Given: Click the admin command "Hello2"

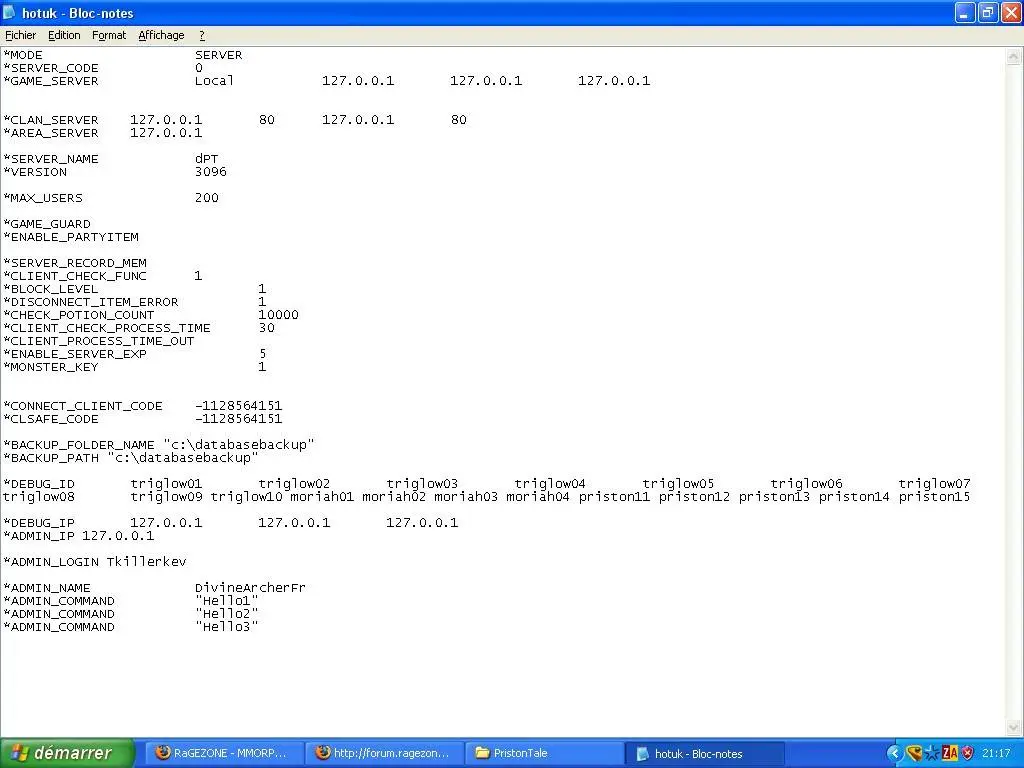Looking at the screenshot, I should coord(227,614).
